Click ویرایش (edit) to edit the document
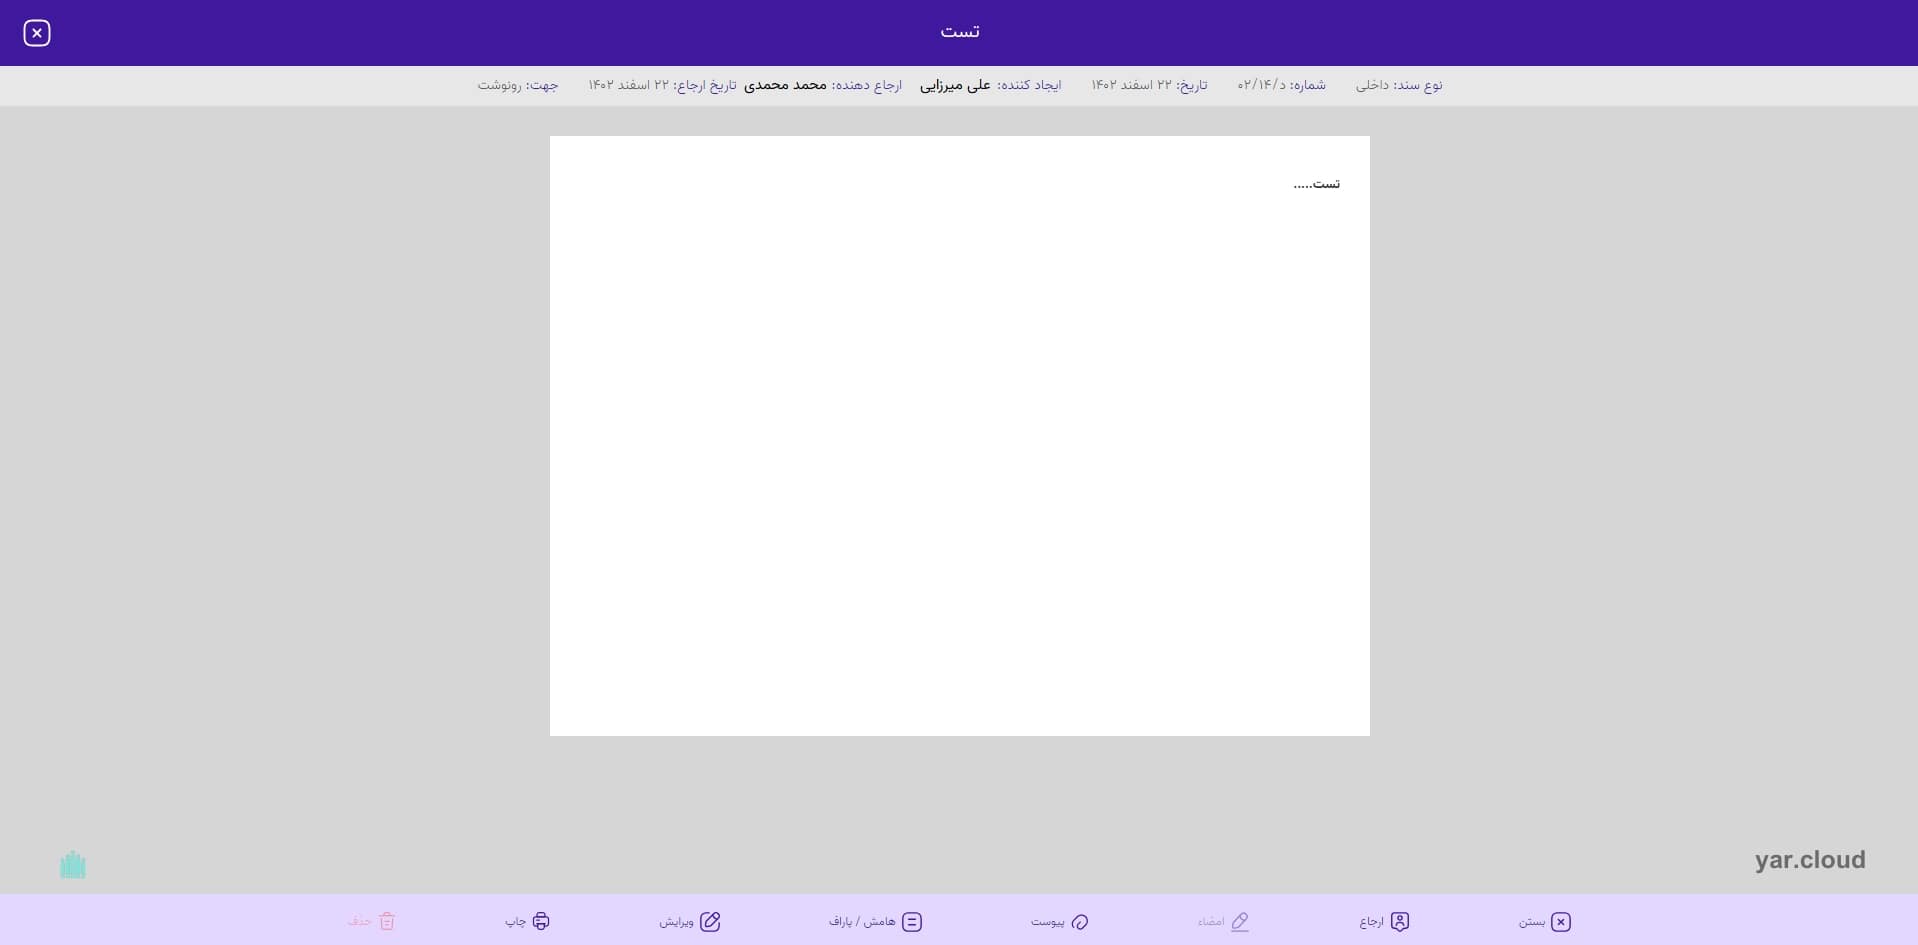This screenshot has width=1918, height=945. click(x=690, y=921)
